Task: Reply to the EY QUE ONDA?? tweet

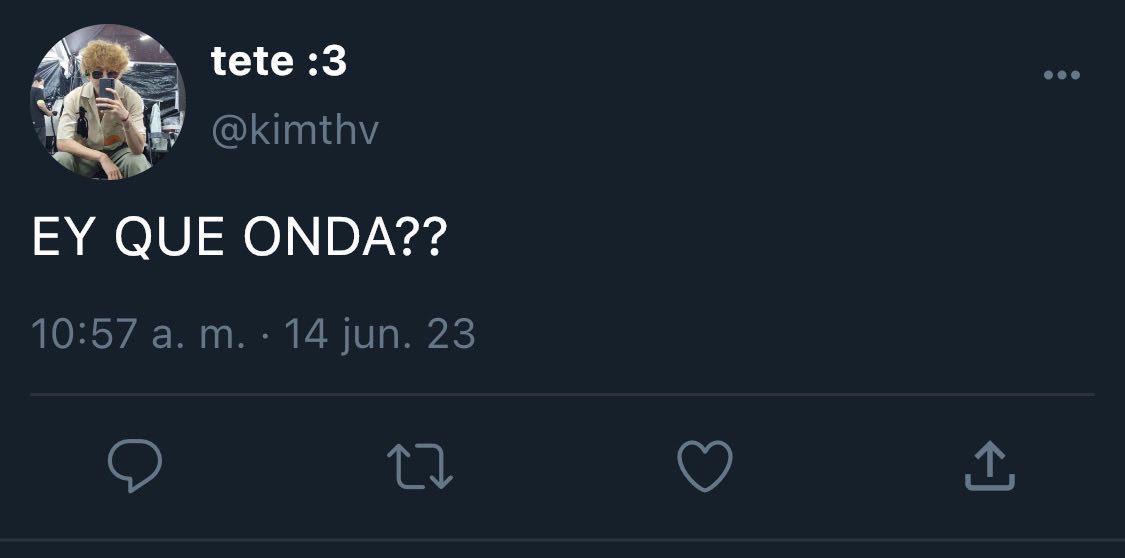Action: click(x=135, y=465)
